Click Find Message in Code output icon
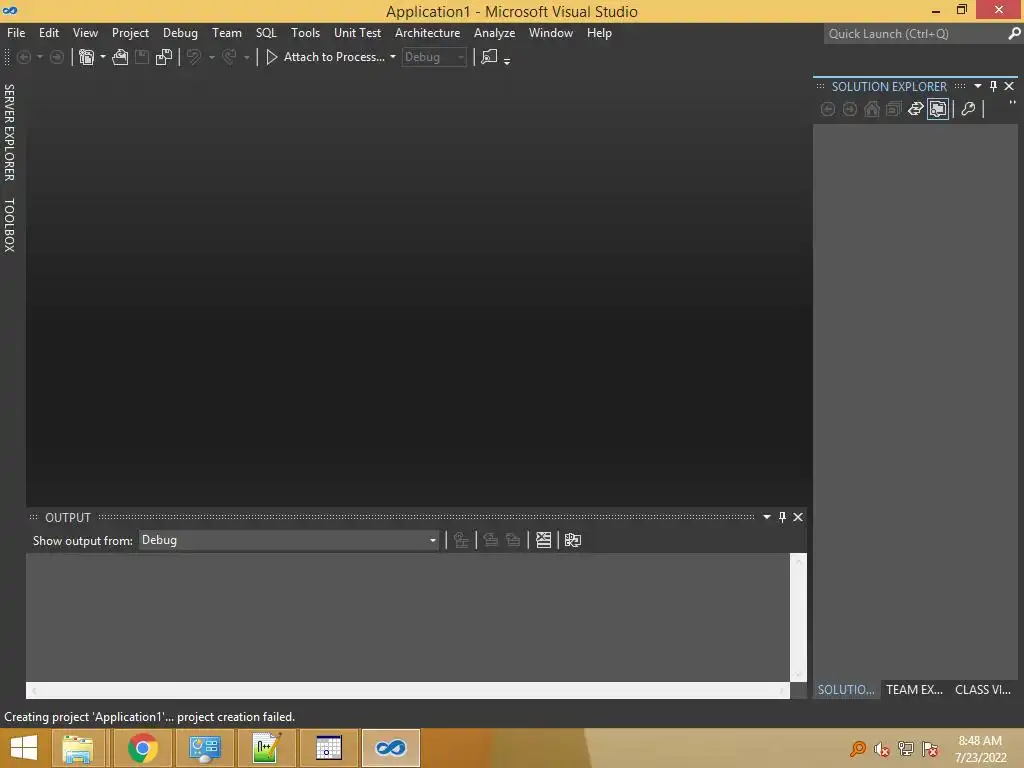 (461, 540)
